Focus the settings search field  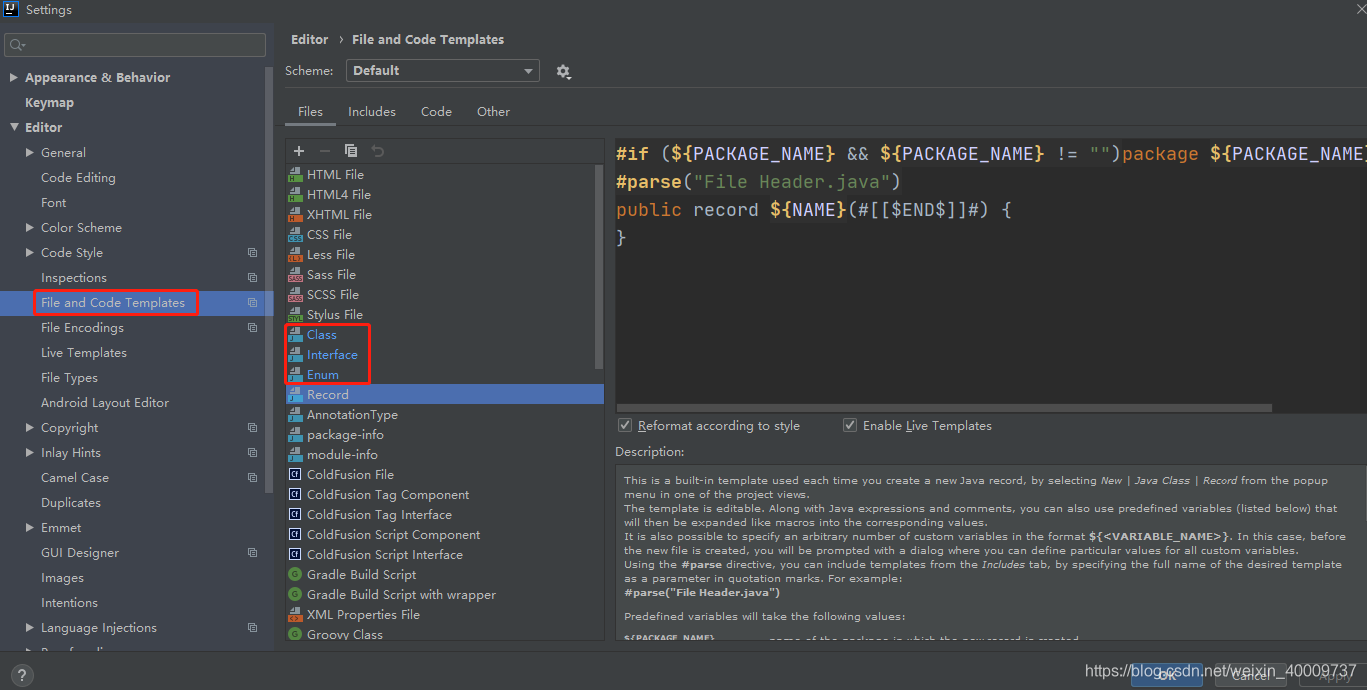tap(135, 45)
